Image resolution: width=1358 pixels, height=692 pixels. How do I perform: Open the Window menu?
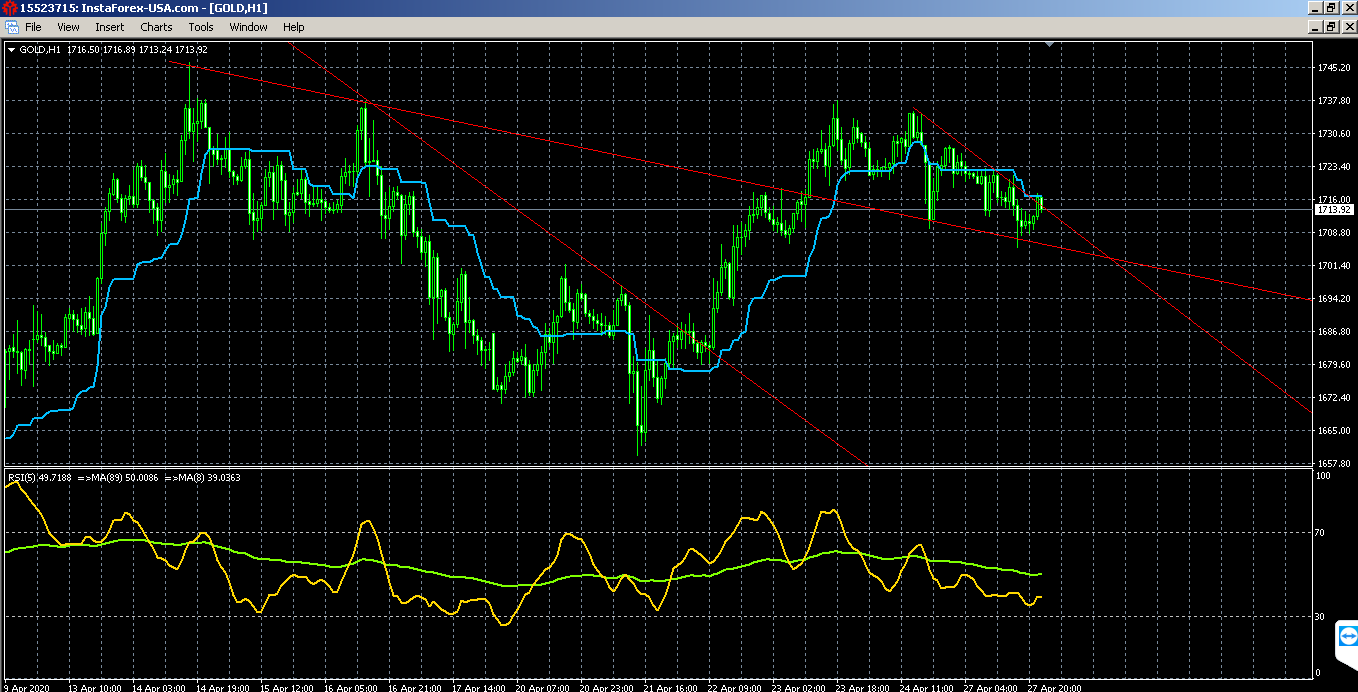click(248, 27)
